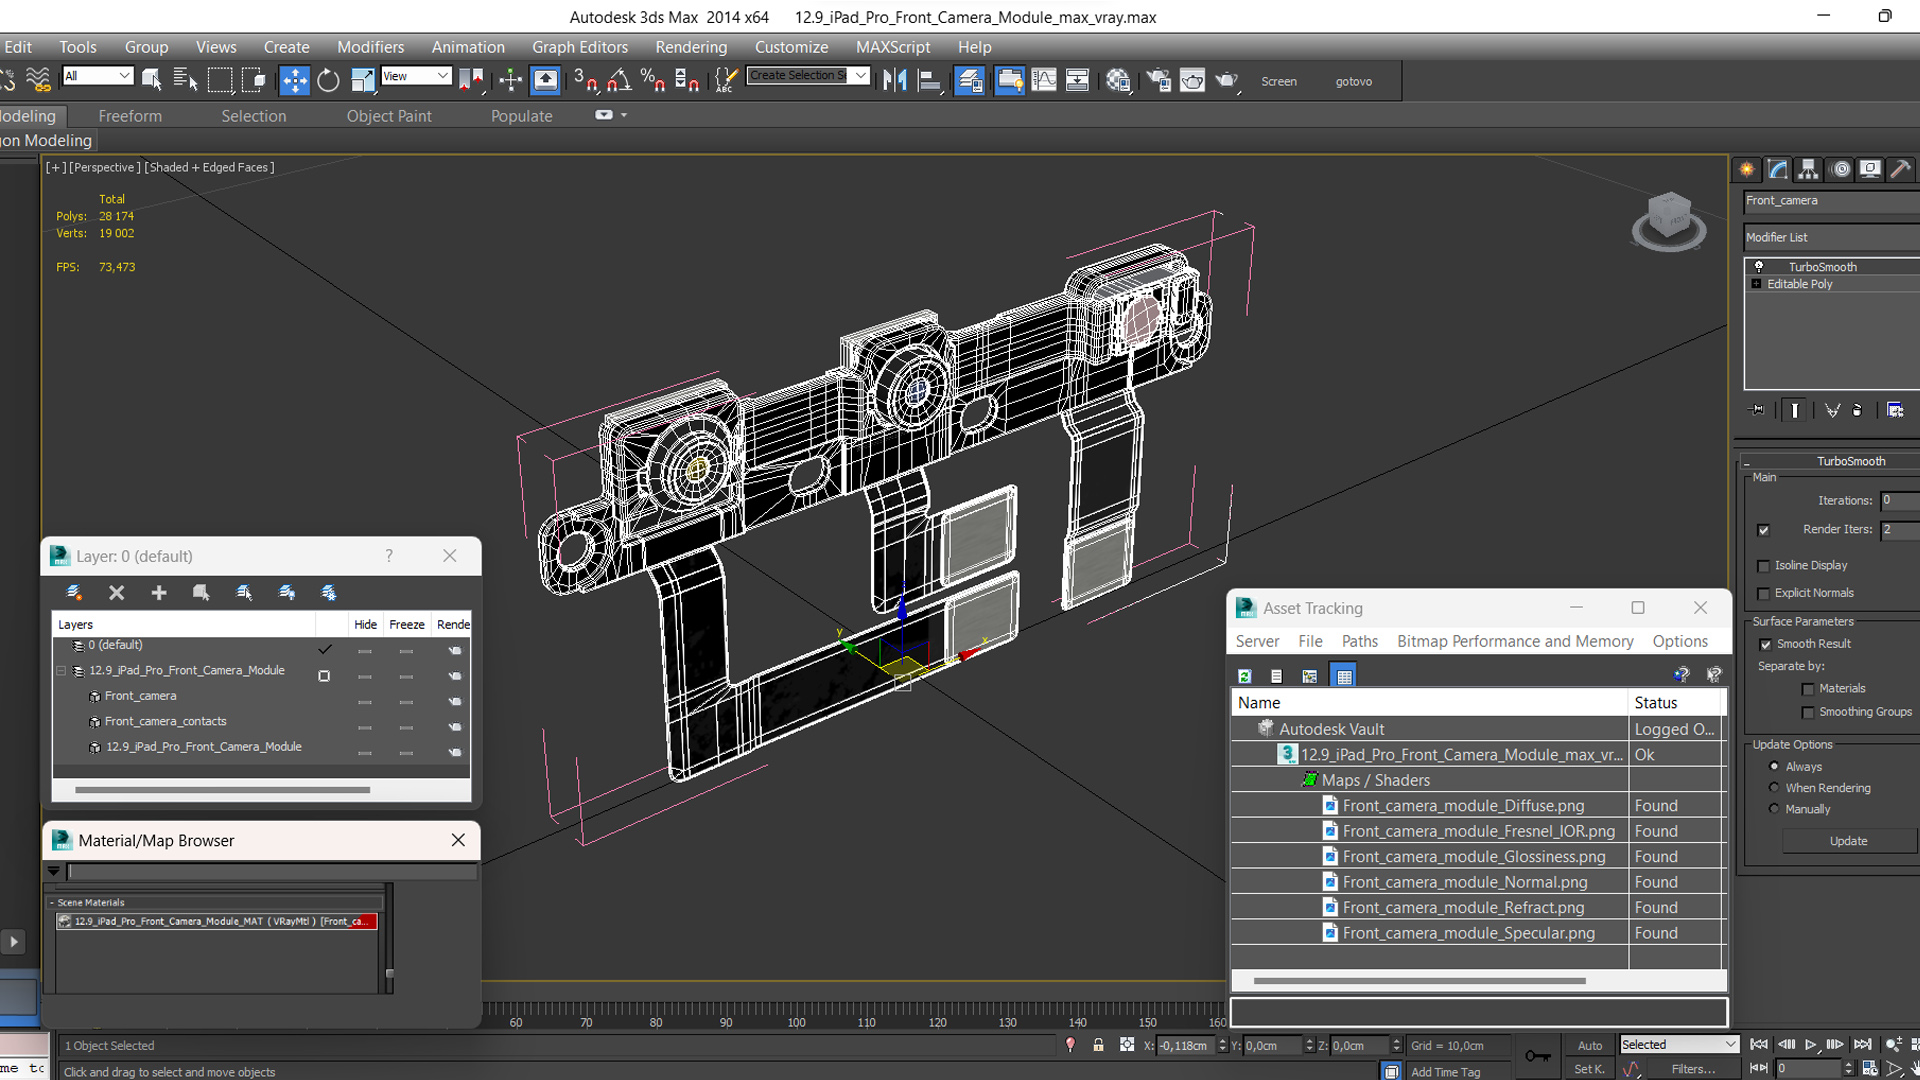1920x1080 pixels.
Task: Open the Modifier List dropdown
Action: pos(1830,237)
